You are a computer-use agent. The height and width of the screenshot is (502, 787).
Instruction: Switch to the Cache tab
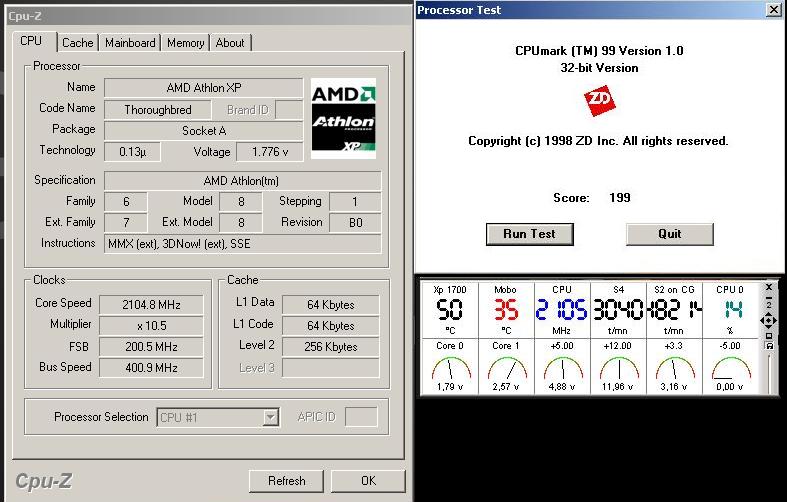[77, 43]
